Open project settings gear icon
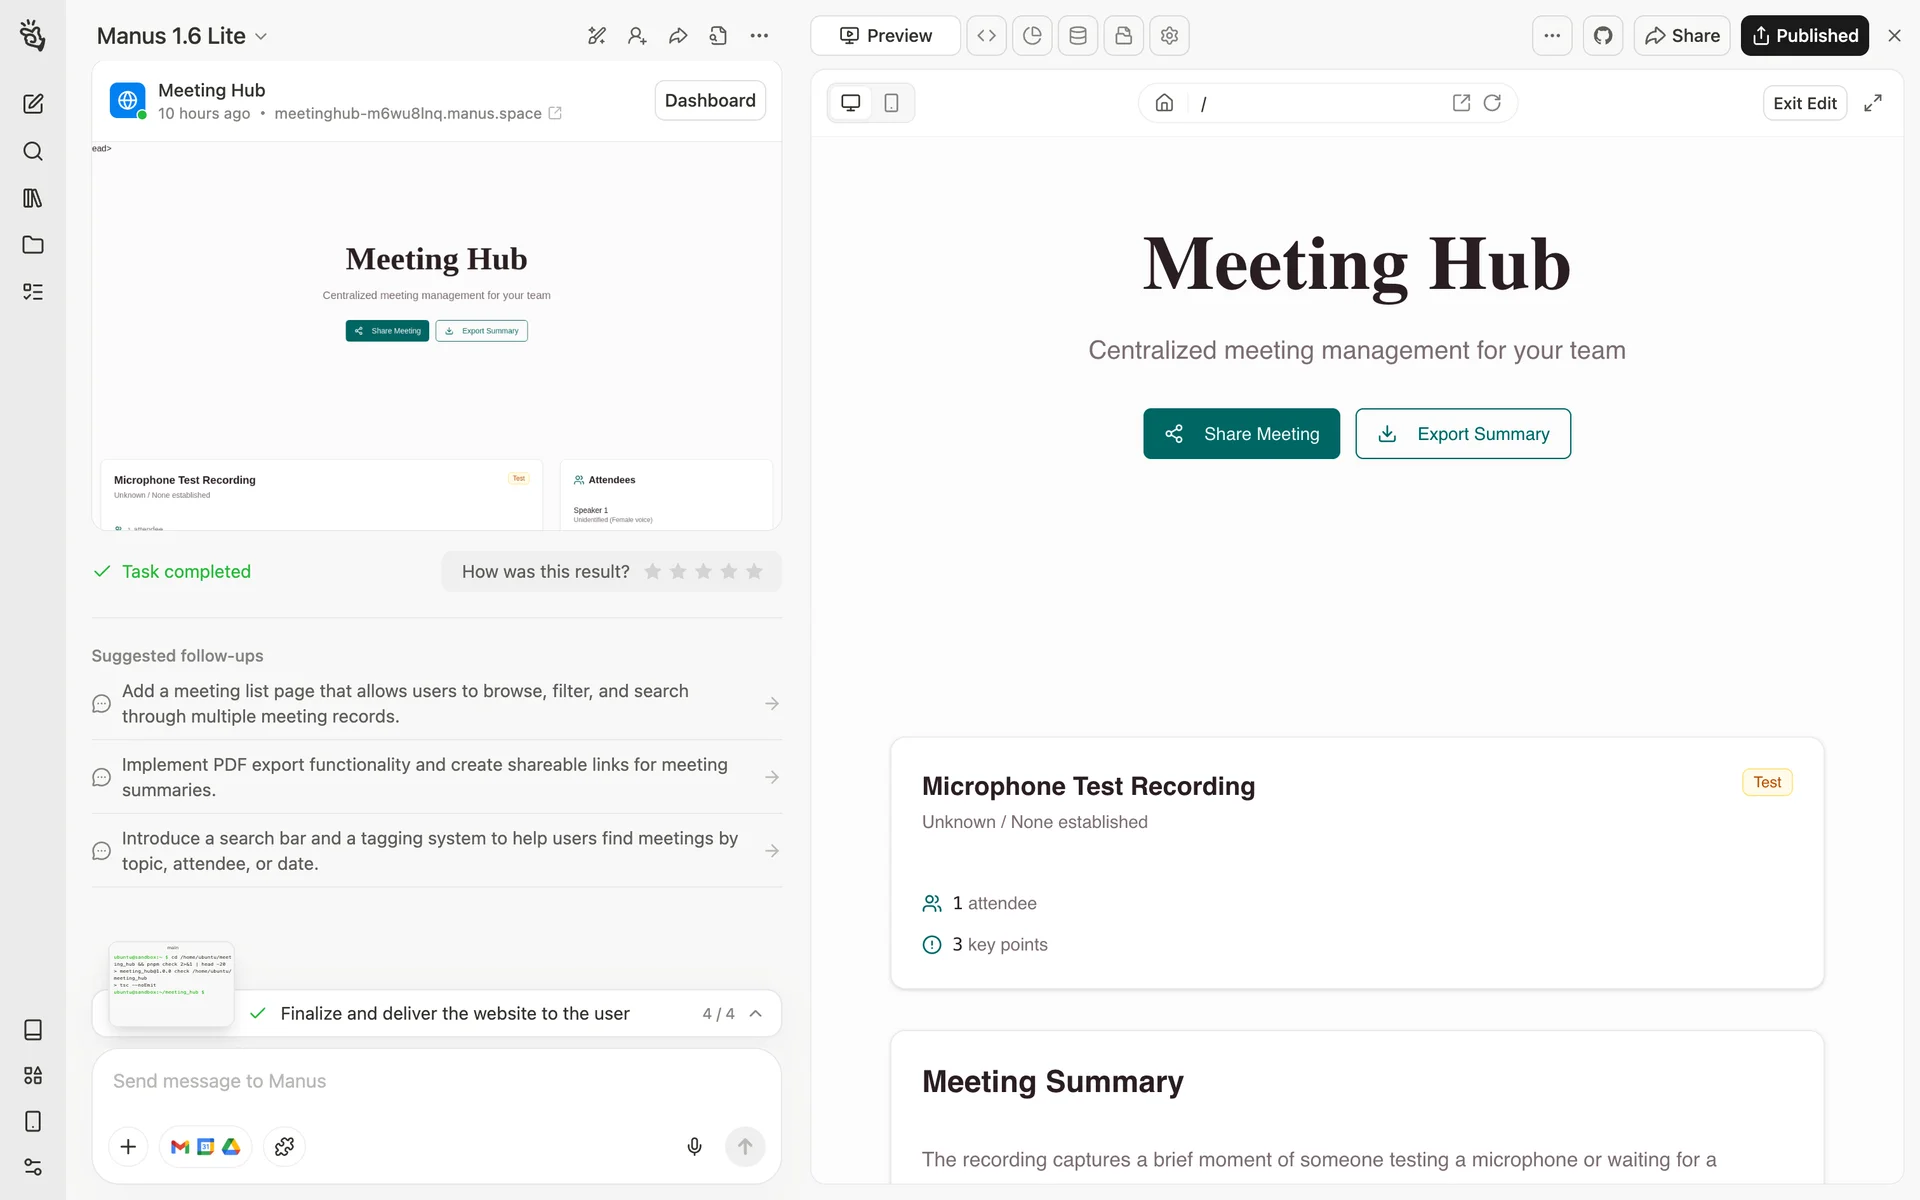 click(x=1169, y=36)
